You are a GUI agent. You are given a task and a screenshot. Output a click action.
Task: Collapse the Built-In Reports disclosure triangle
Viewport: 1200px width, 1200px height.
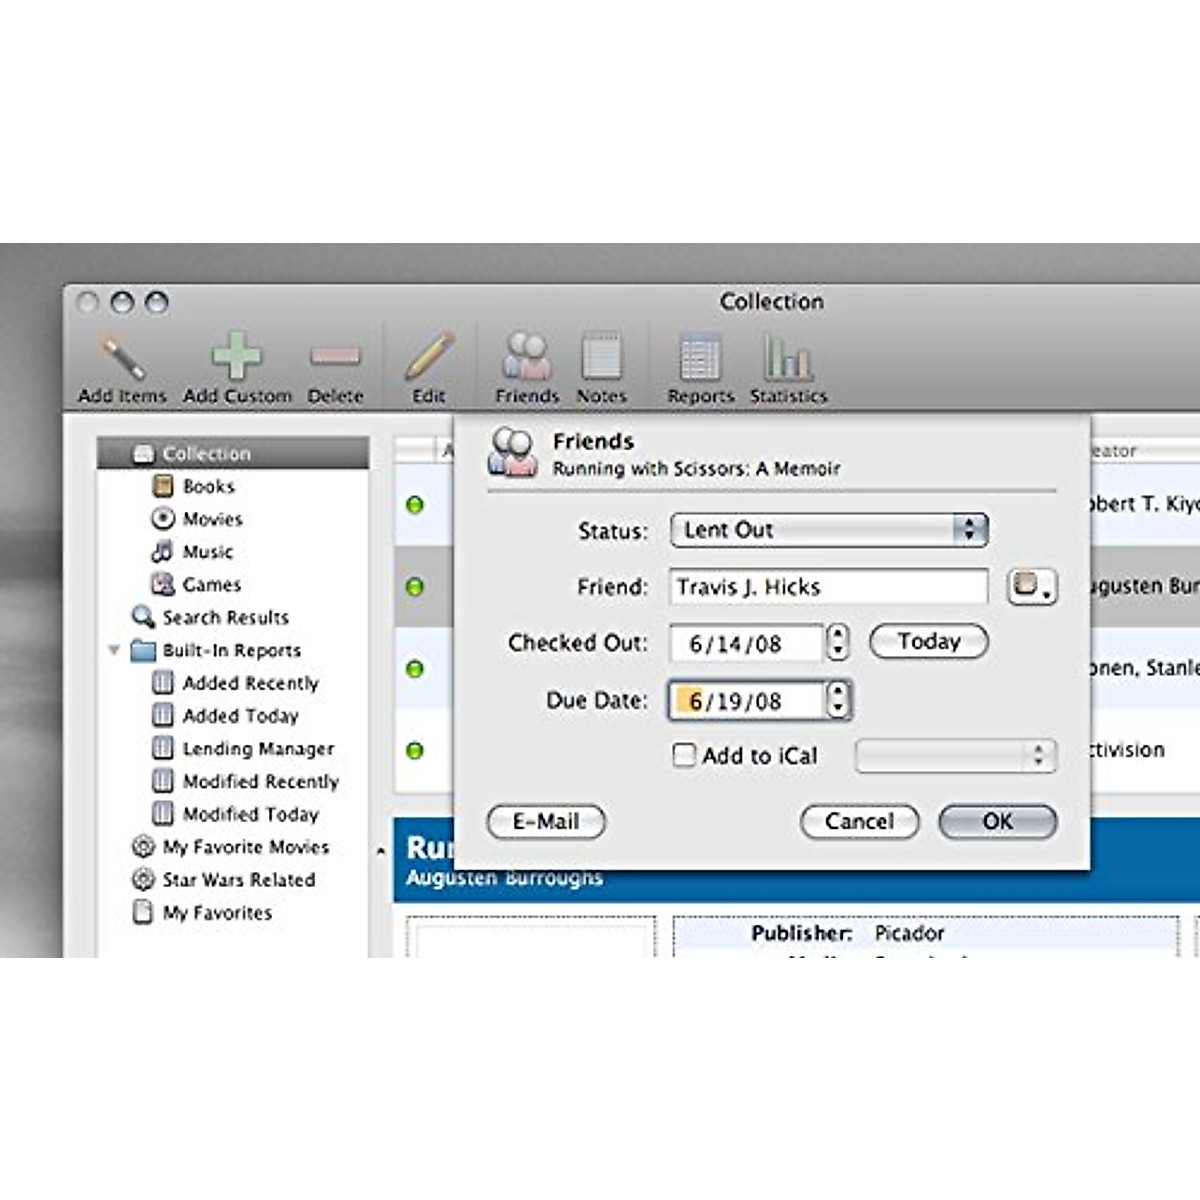(x=113, y=649)
